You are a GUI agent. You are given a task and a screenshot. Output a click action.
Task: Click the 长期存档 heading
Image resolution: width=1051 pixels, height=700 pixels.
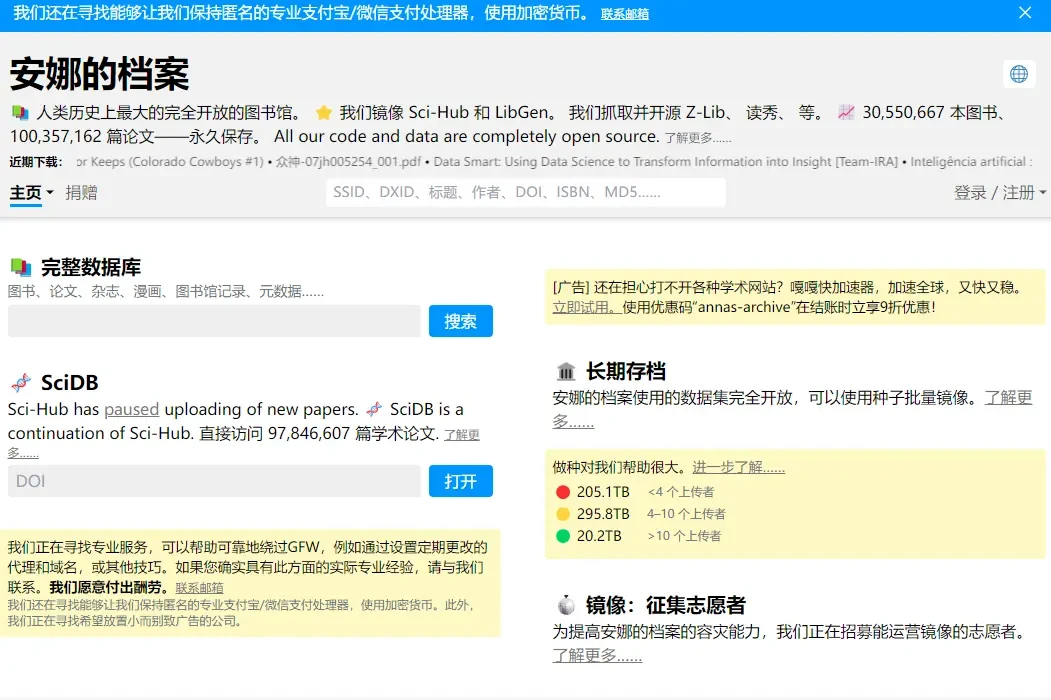tap(626, 371)
